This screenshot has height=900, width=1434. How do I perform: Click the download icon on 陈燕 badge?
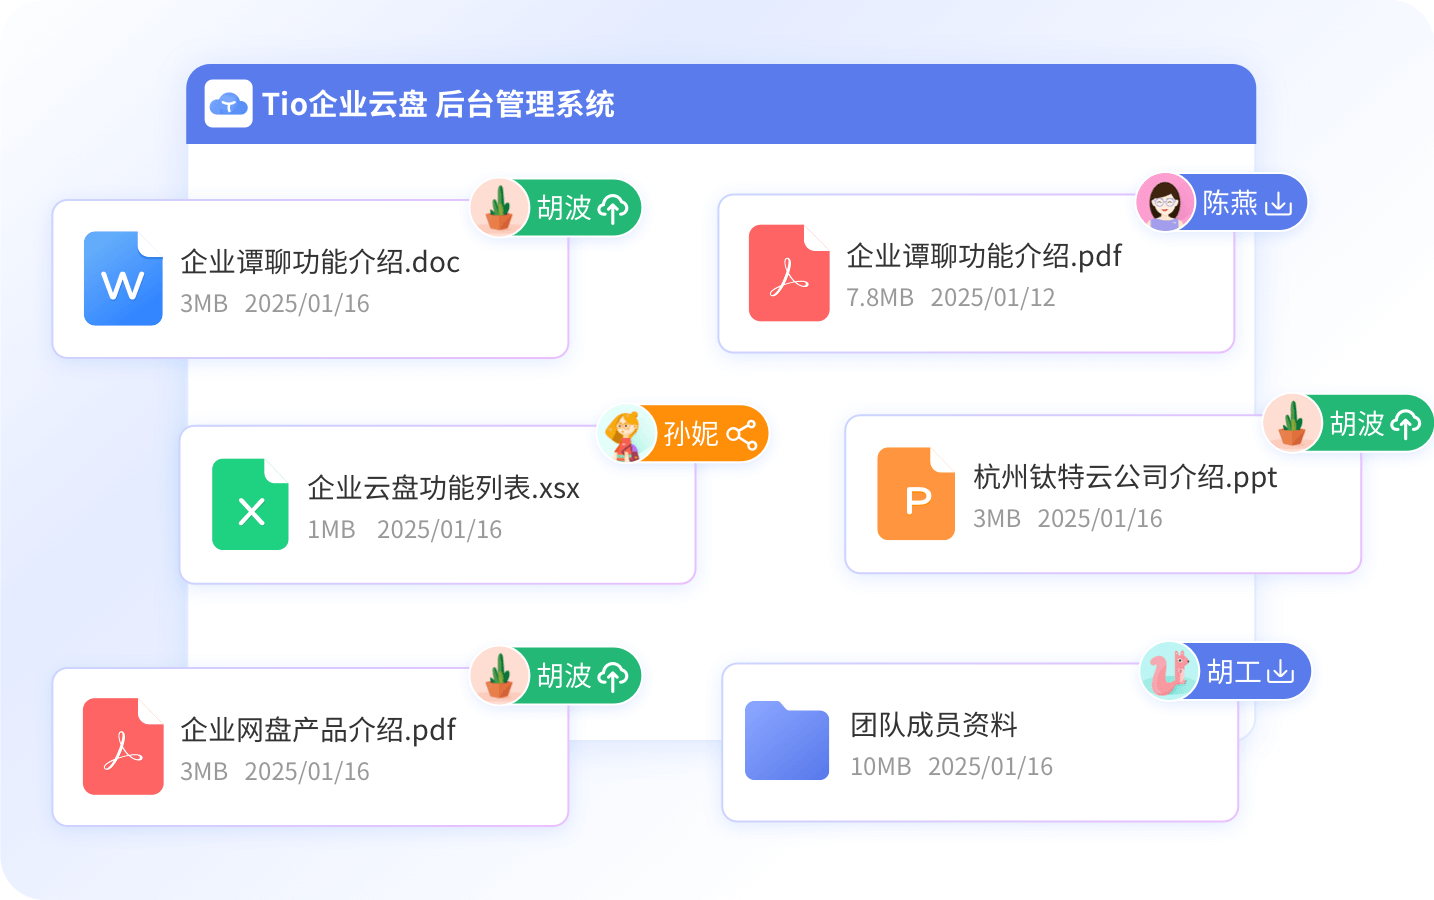[x=1278, y=204]
